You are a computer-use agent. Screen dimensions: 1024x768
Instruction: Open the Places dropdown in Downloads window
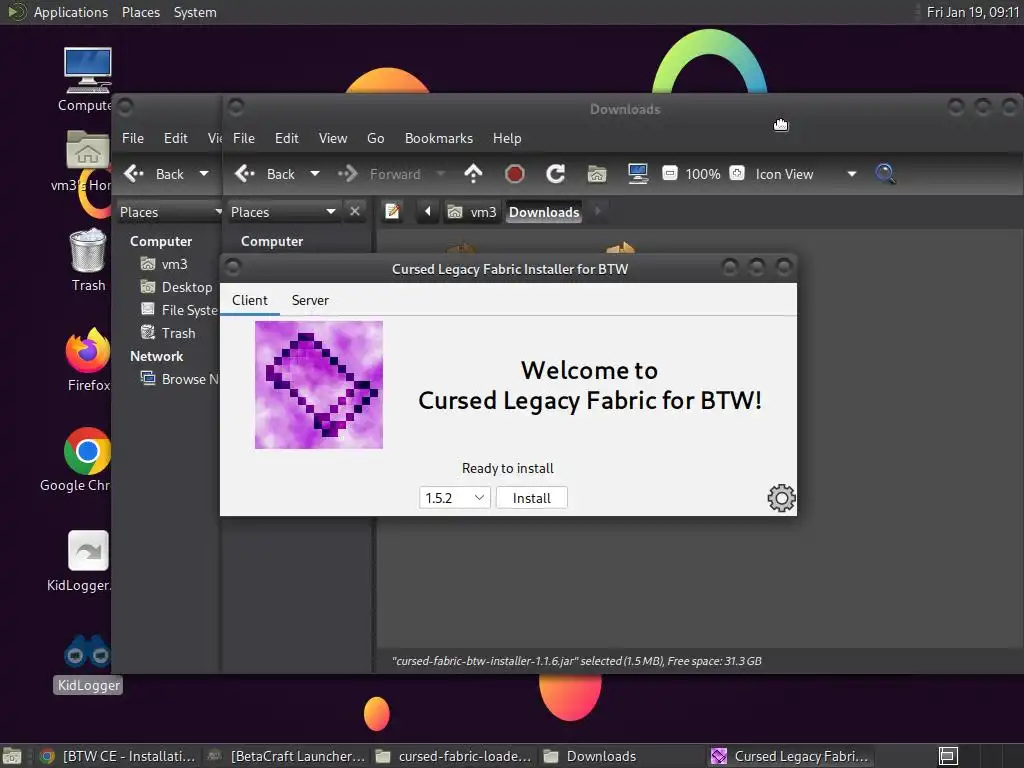[x=283, y=212]
